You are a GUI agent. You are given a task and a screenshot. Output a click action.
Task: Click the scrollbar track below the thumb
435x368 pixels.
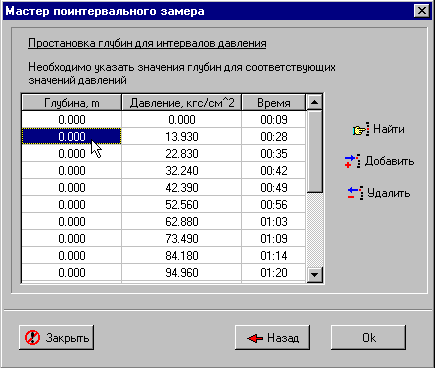pyautogui.click(x=314, y=230)
